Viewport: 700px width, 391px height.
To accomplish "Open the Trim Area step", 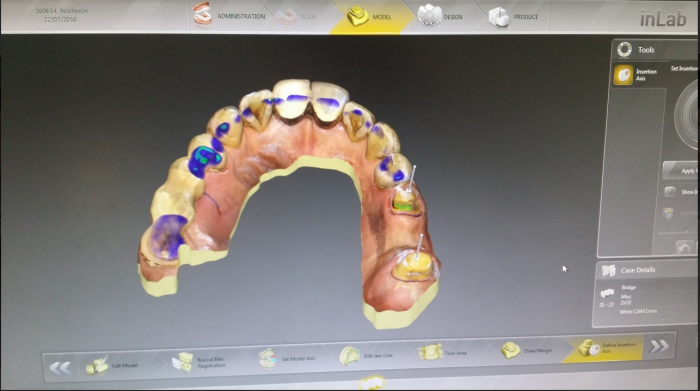I will point(446,353).
